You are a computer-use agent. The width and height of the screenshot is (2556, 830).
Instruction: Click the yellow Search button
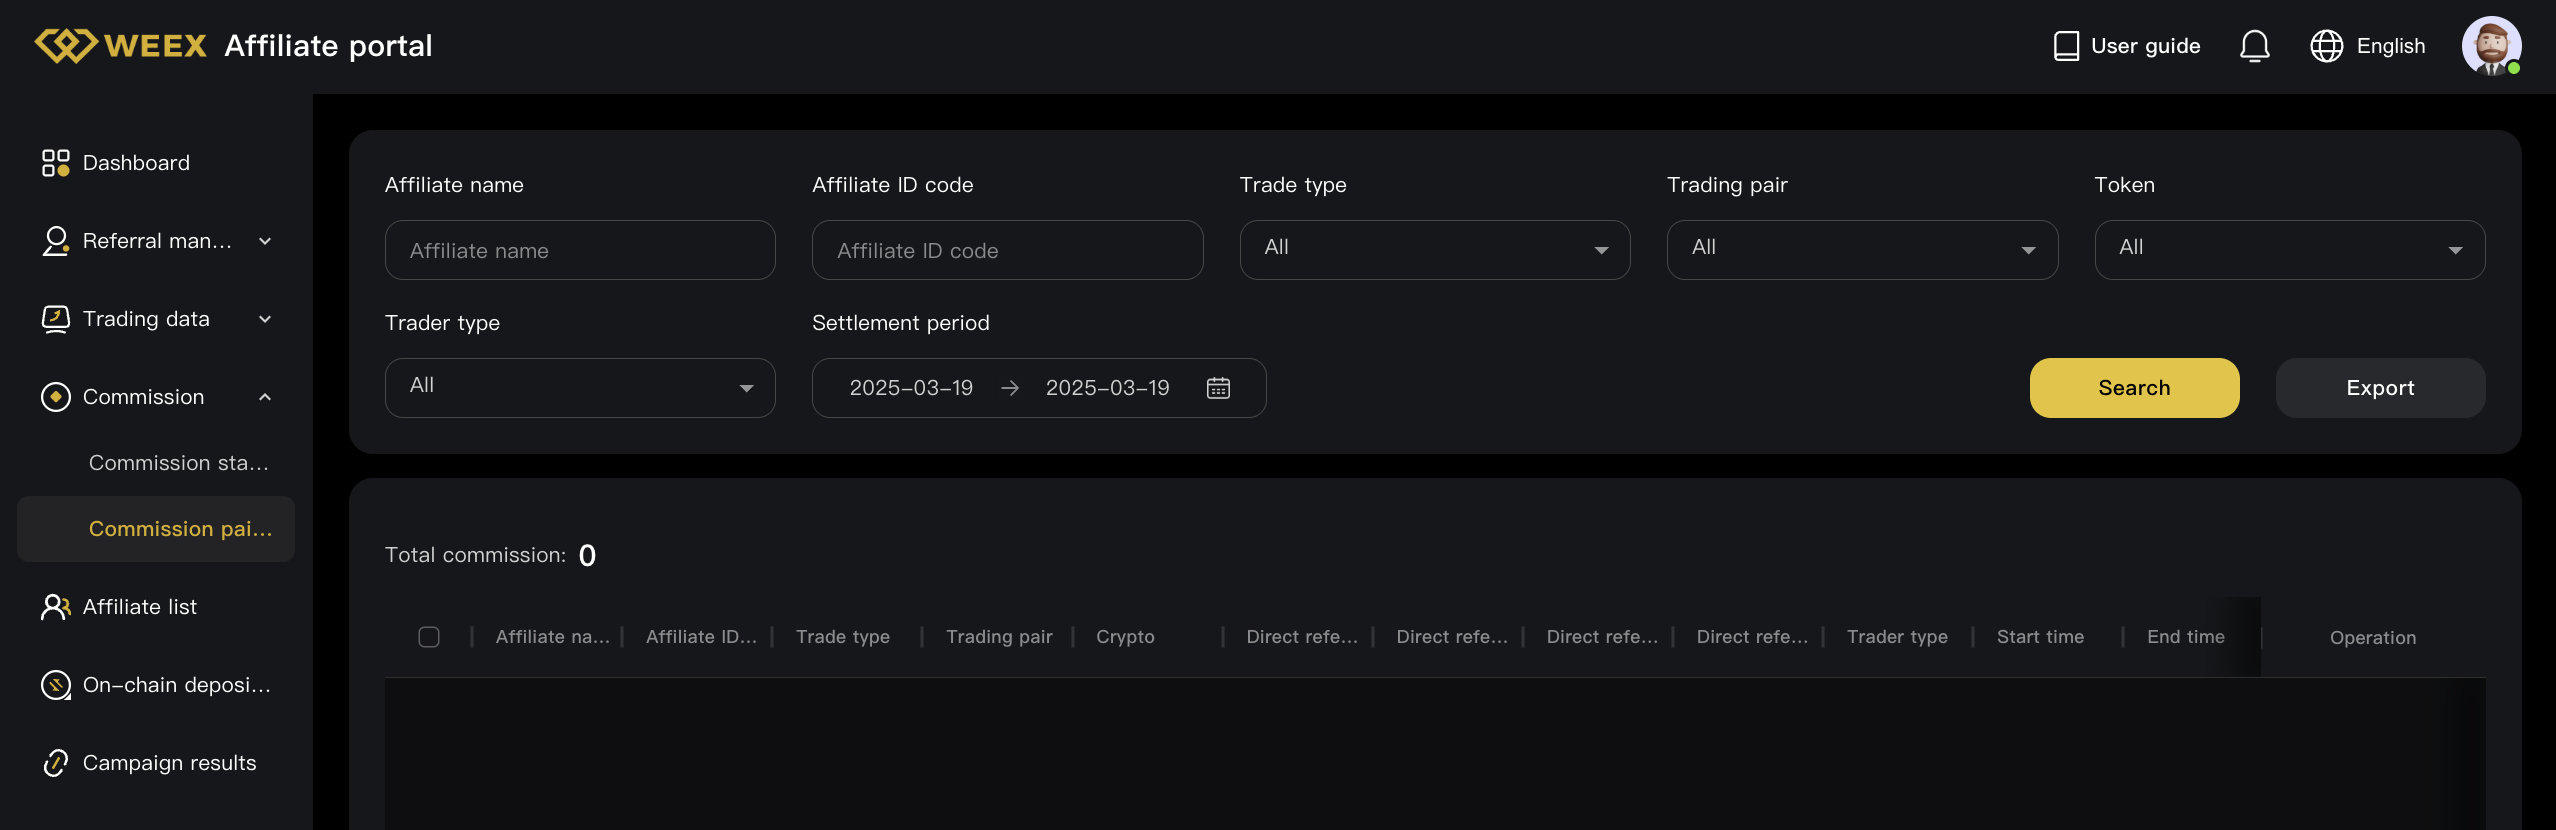(x=2134, y=388)
